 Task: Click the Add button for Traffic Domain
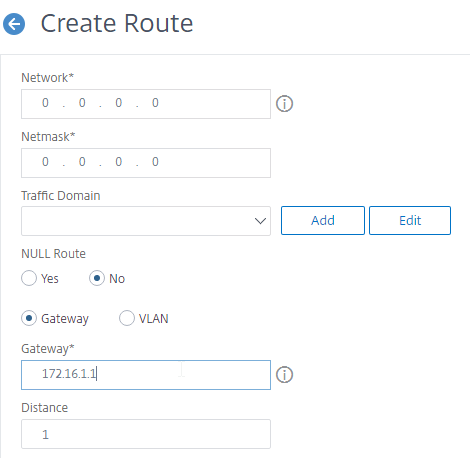click(323, 220)
